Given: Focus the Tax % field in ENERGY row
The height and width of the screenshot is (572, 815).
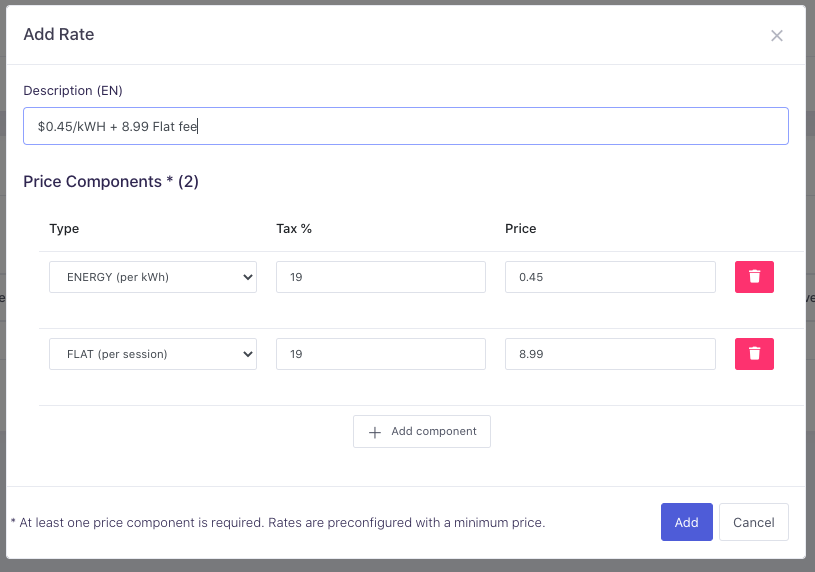Looking at the screenshot, I should coord(380,277).
